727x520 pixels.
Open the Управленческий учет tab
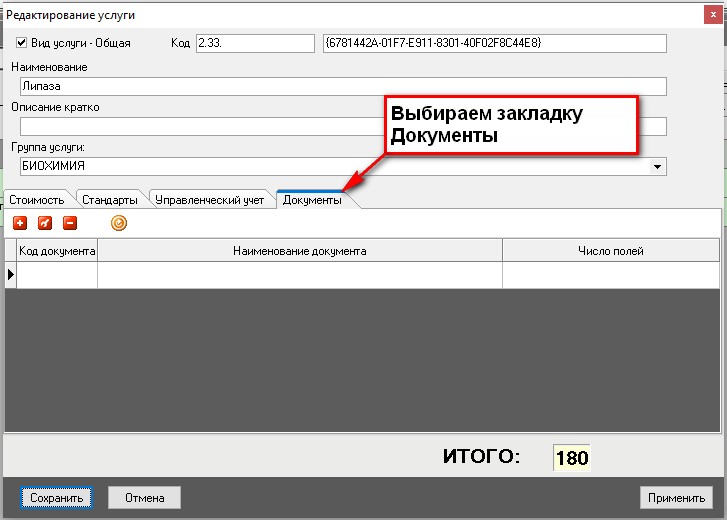210,200
